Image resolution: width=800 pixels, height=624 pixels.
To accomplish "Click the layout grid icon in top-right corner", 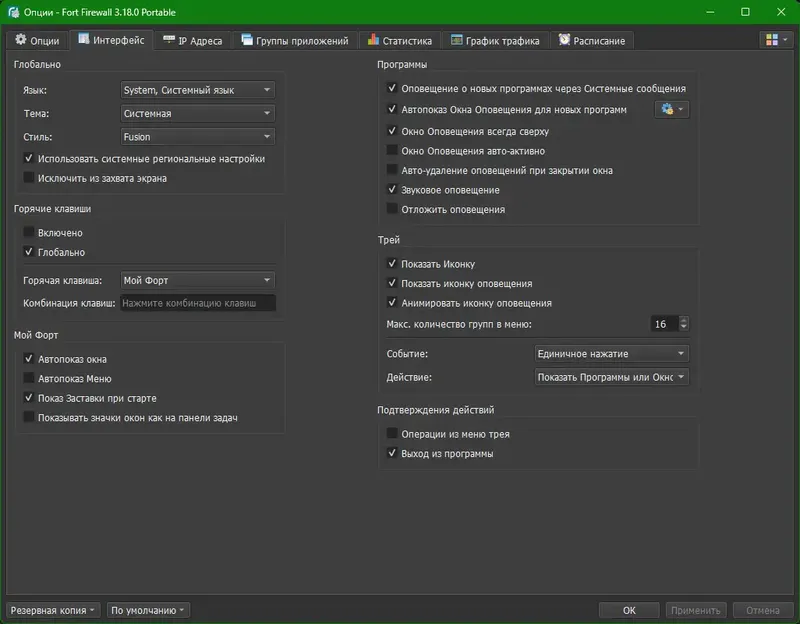I will coord(772,38).
